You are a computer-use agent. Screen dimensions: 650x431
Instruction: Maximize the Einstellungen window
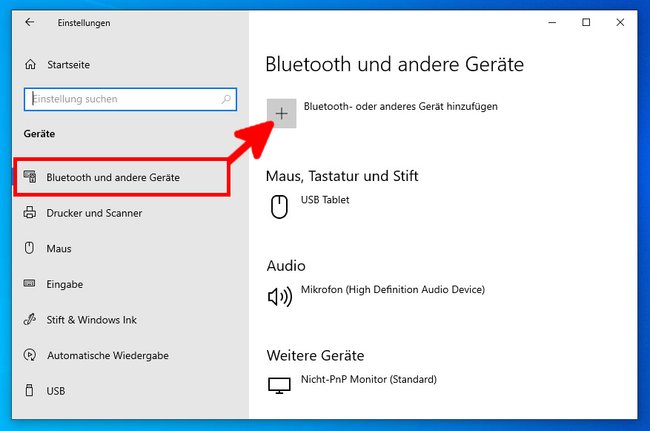click(x=586, y=22)
